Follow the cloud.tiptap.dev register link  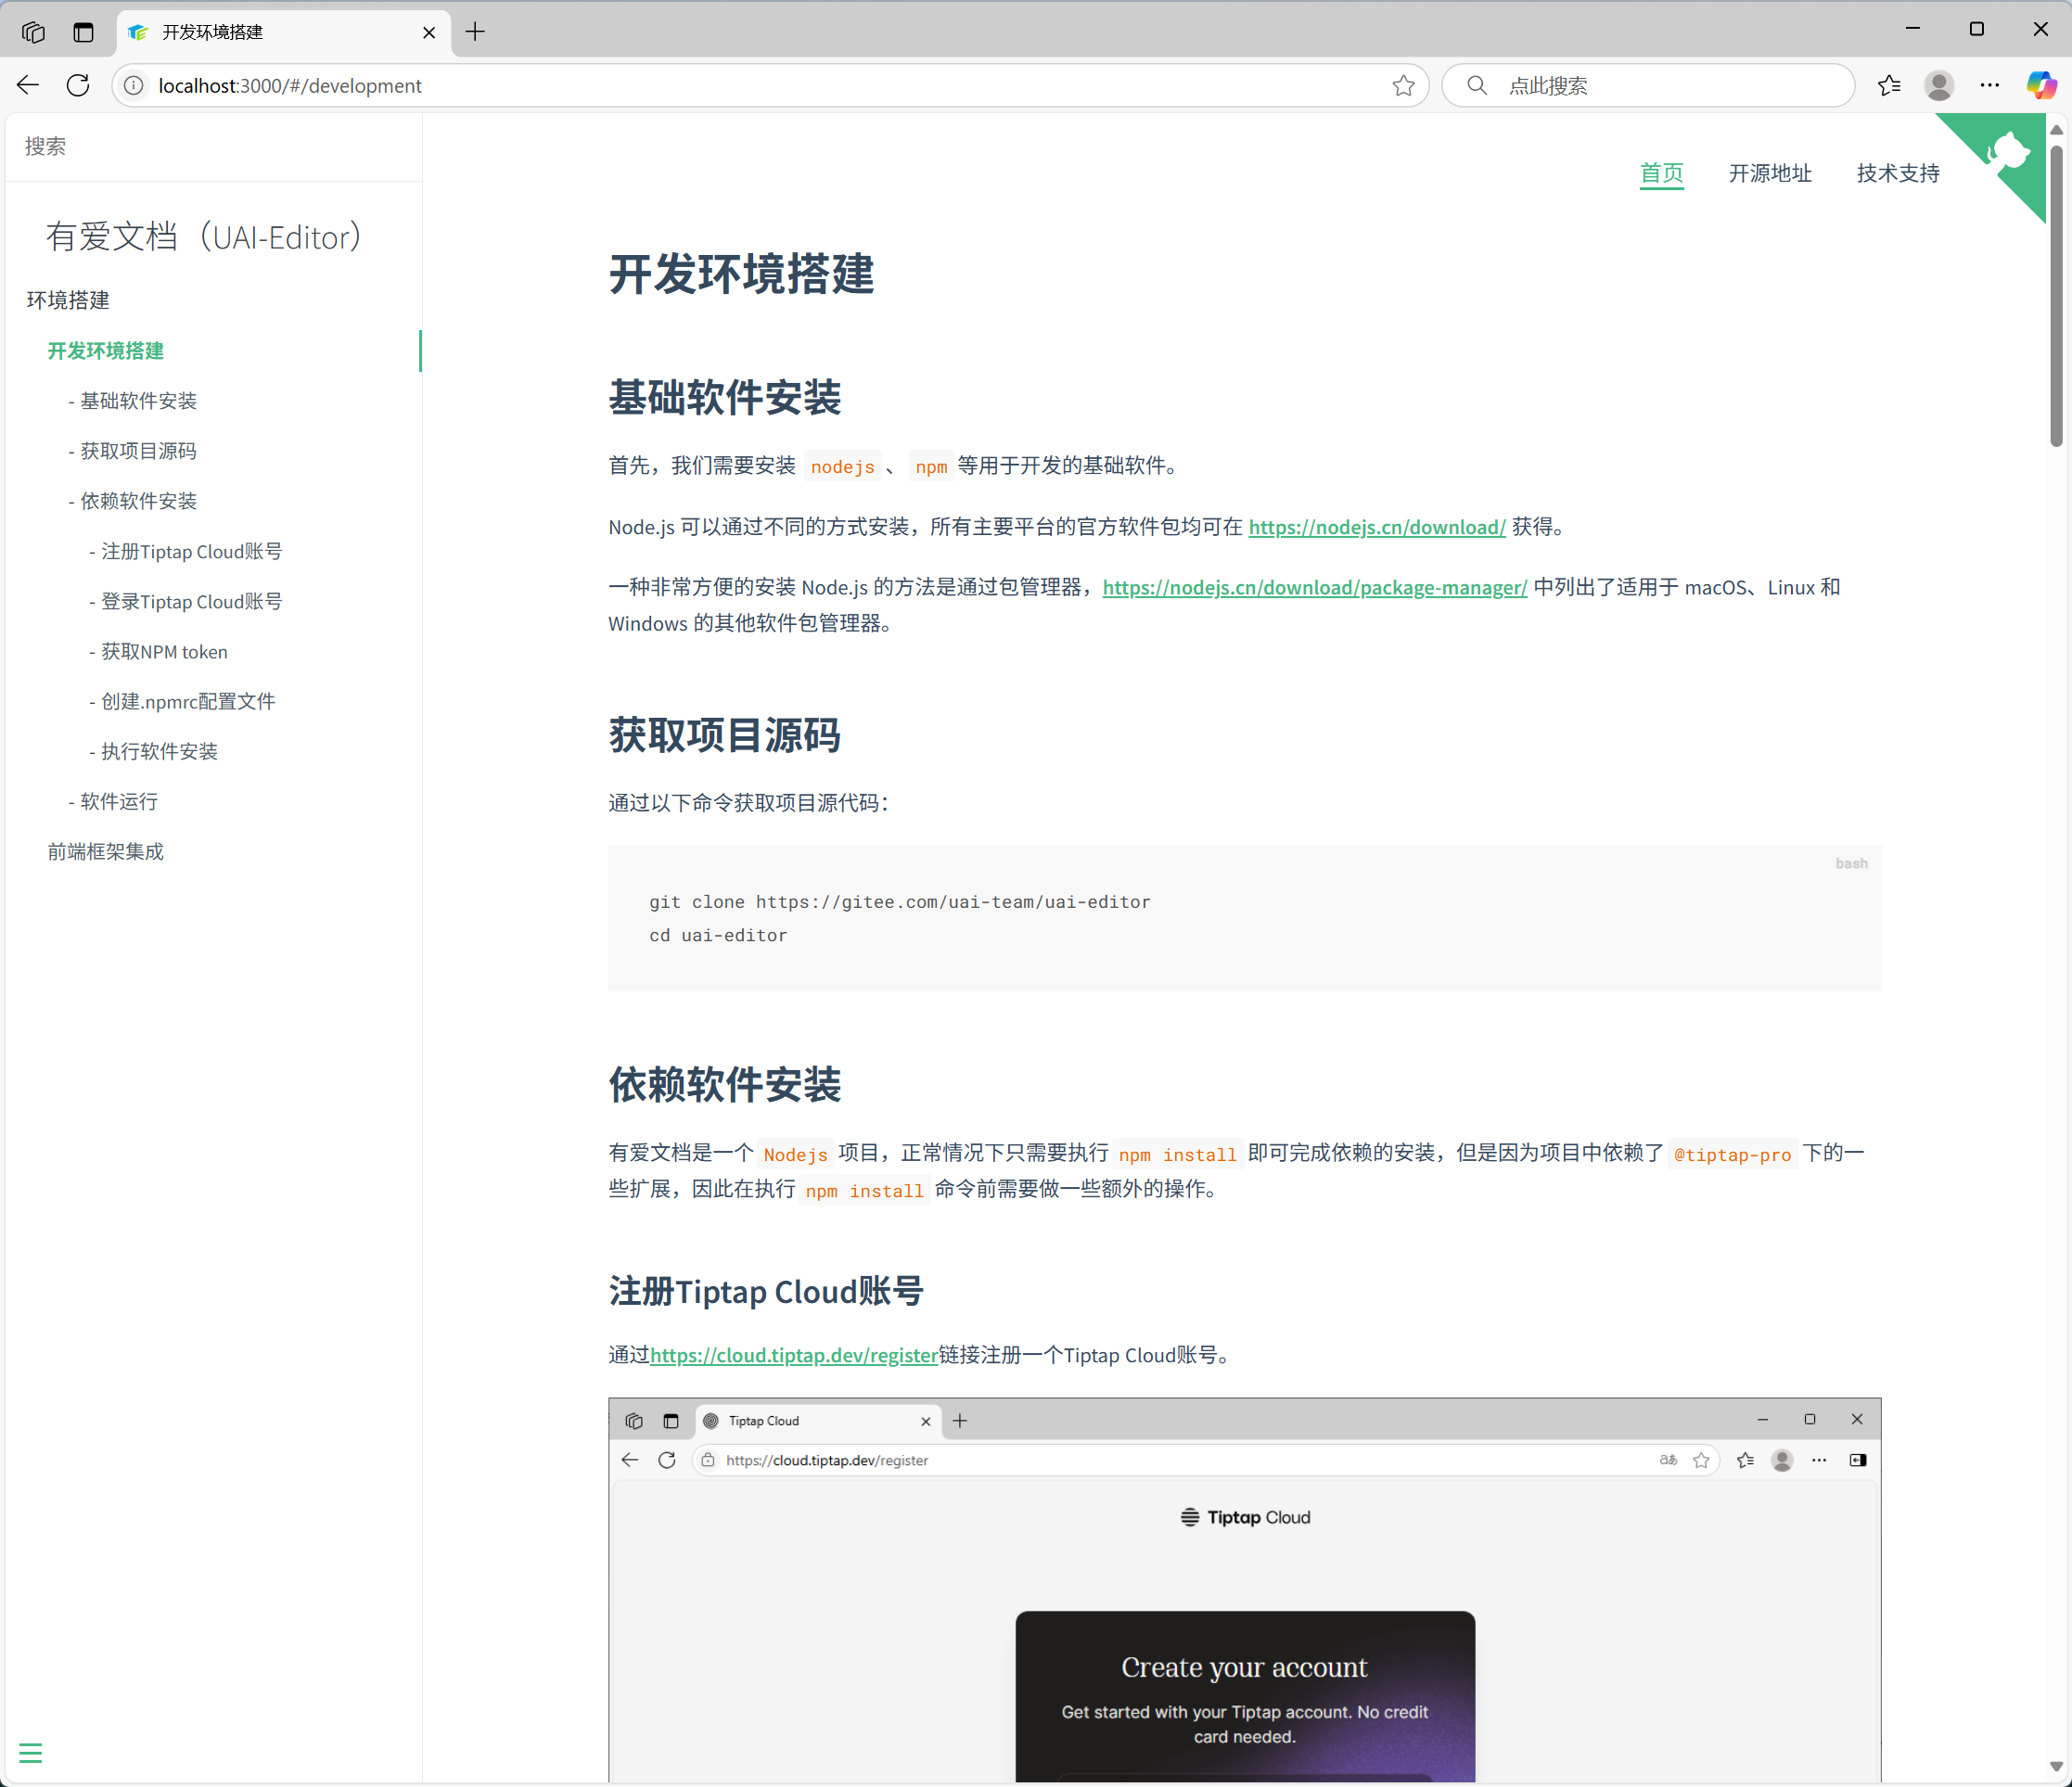point(793,1355)
